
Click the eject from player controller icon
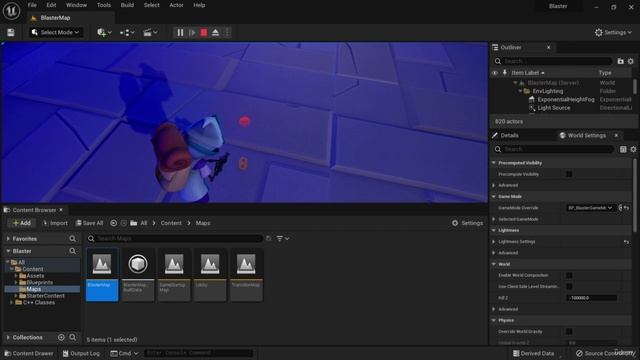(x=216, y=33)
